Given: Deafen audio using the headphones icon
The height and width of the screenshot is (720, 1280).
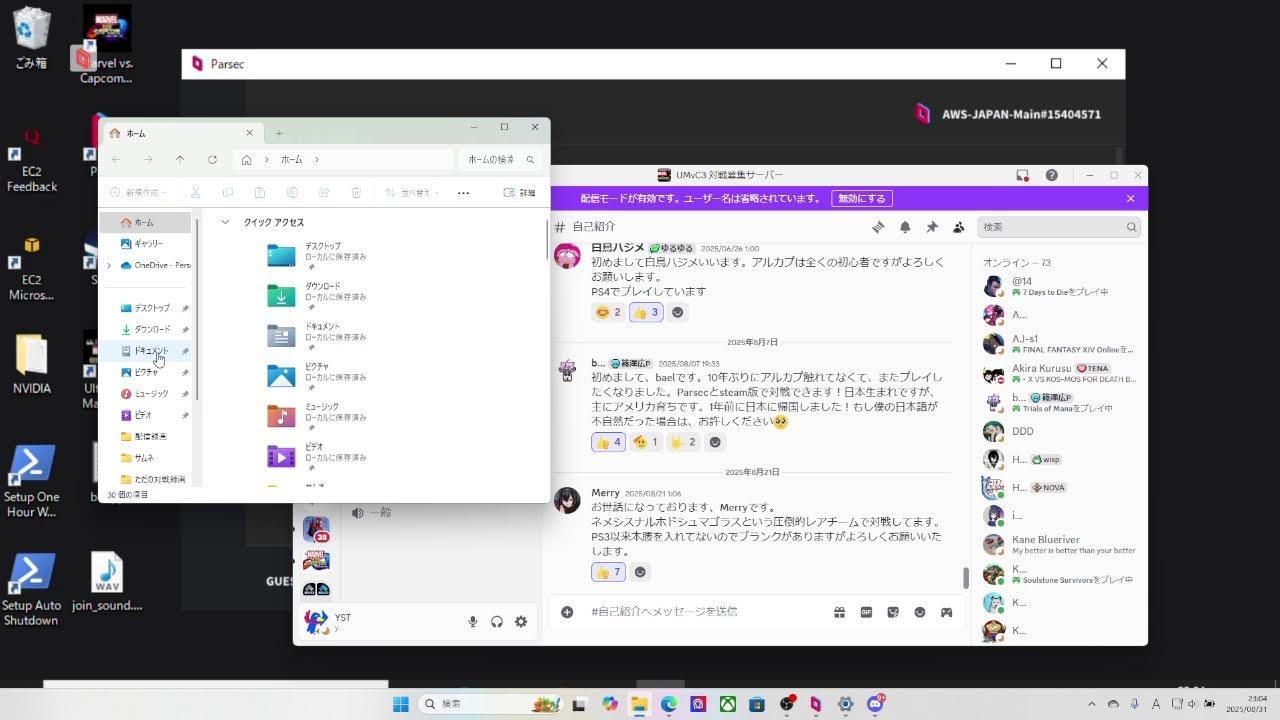Looking at the screenshot, I should (496, 621).
